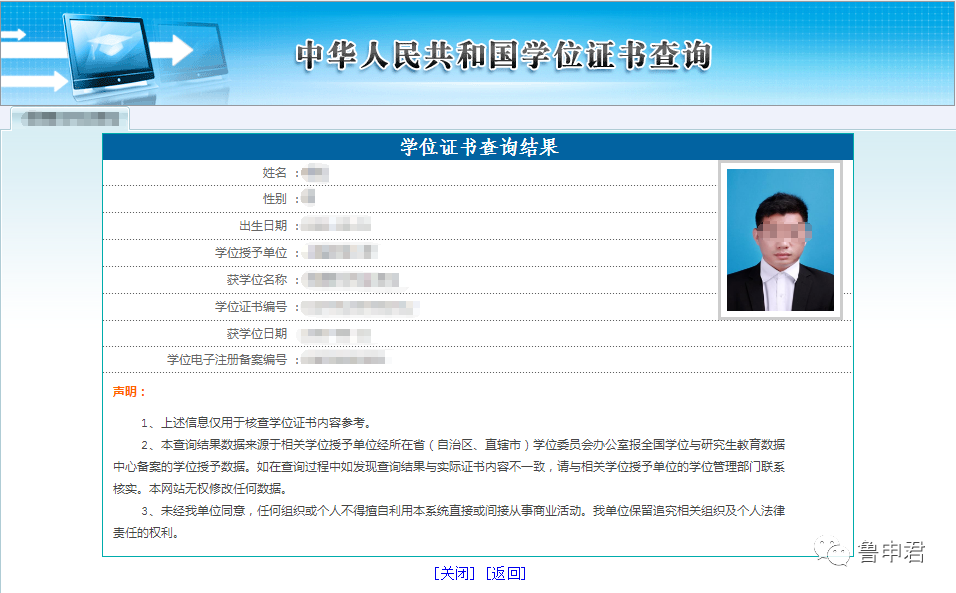Click the blurred certificate number value
The width and height of the screenshot is (956, 593).
pyautogui.click(x=360, y=307)
